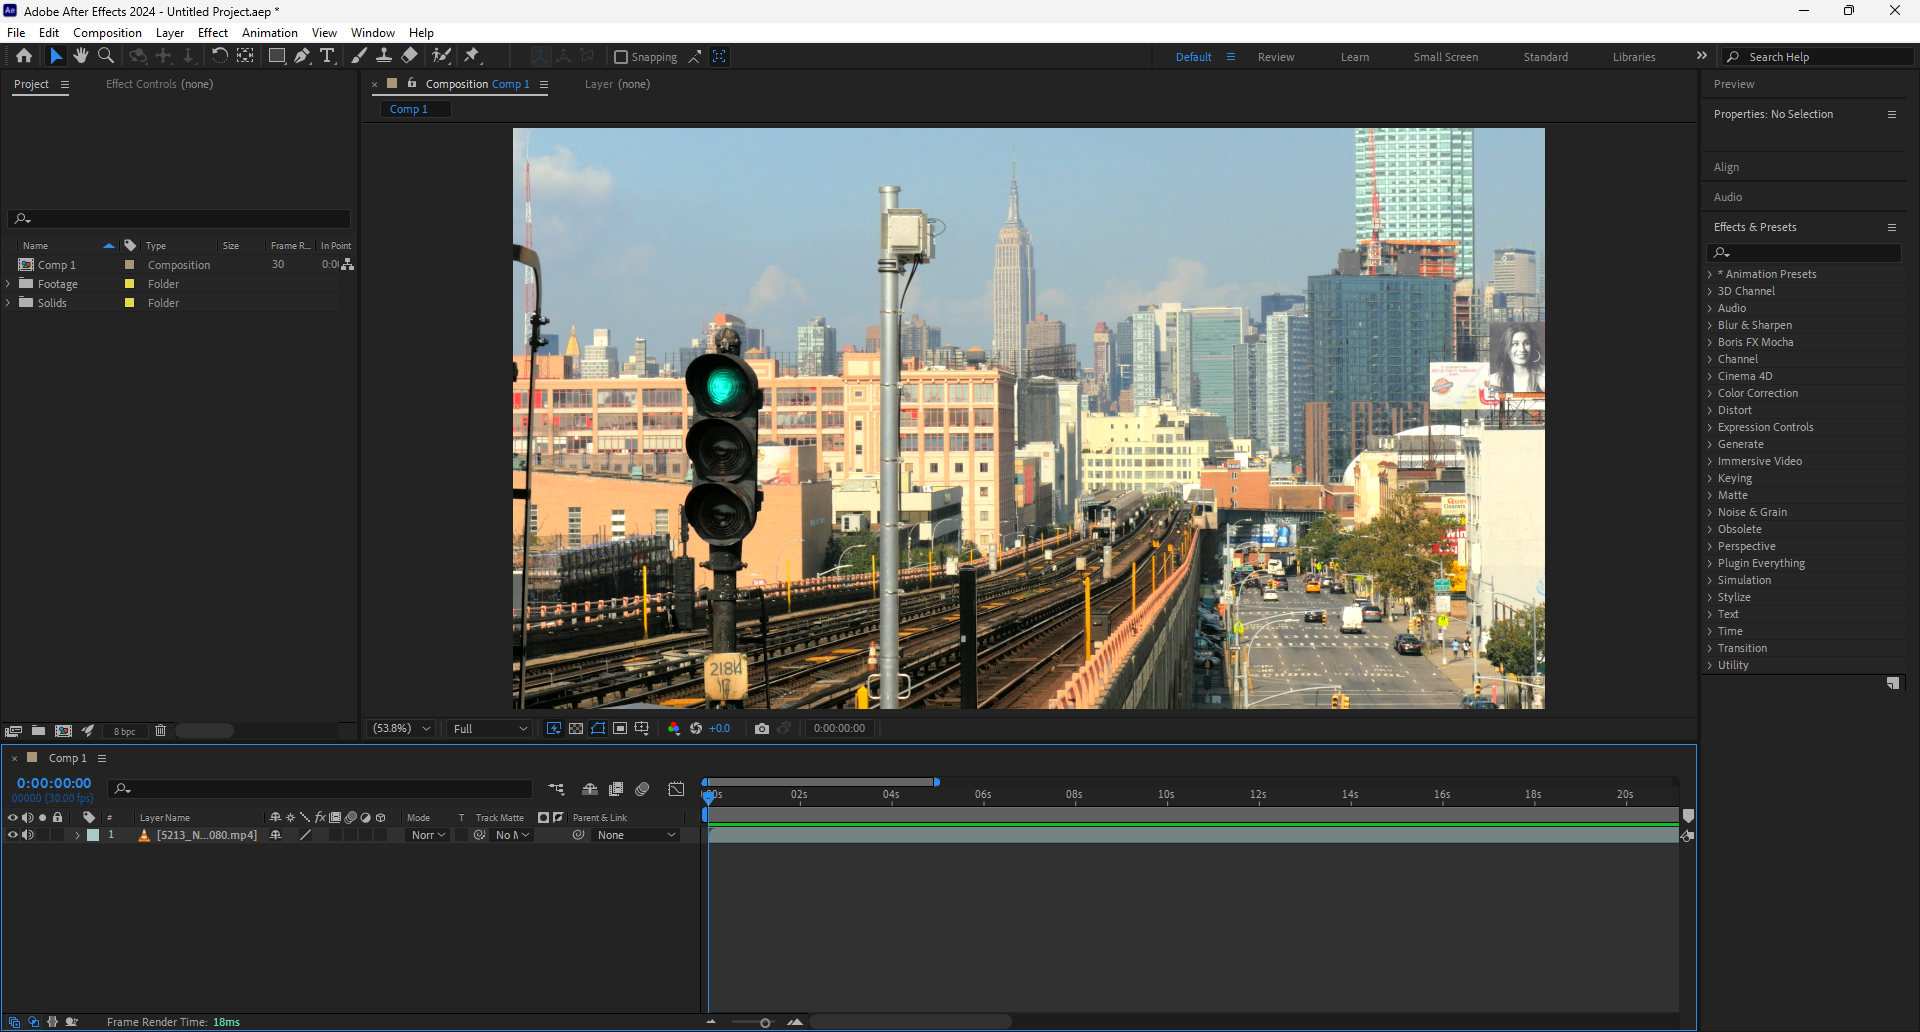
Task: Click the Comp 1 breadcrumb button in viewer
Action: 409,109
